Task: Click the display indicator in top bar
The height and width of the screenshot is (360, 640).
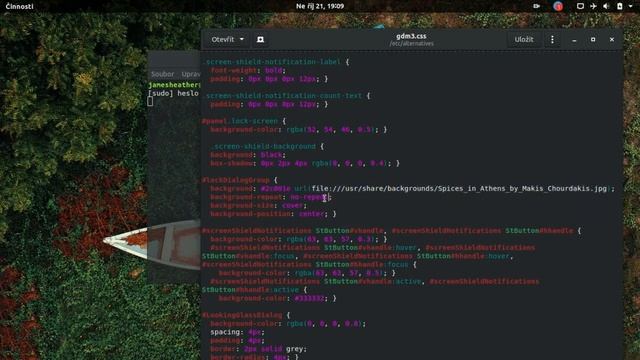Action: [x=580, y=6]
